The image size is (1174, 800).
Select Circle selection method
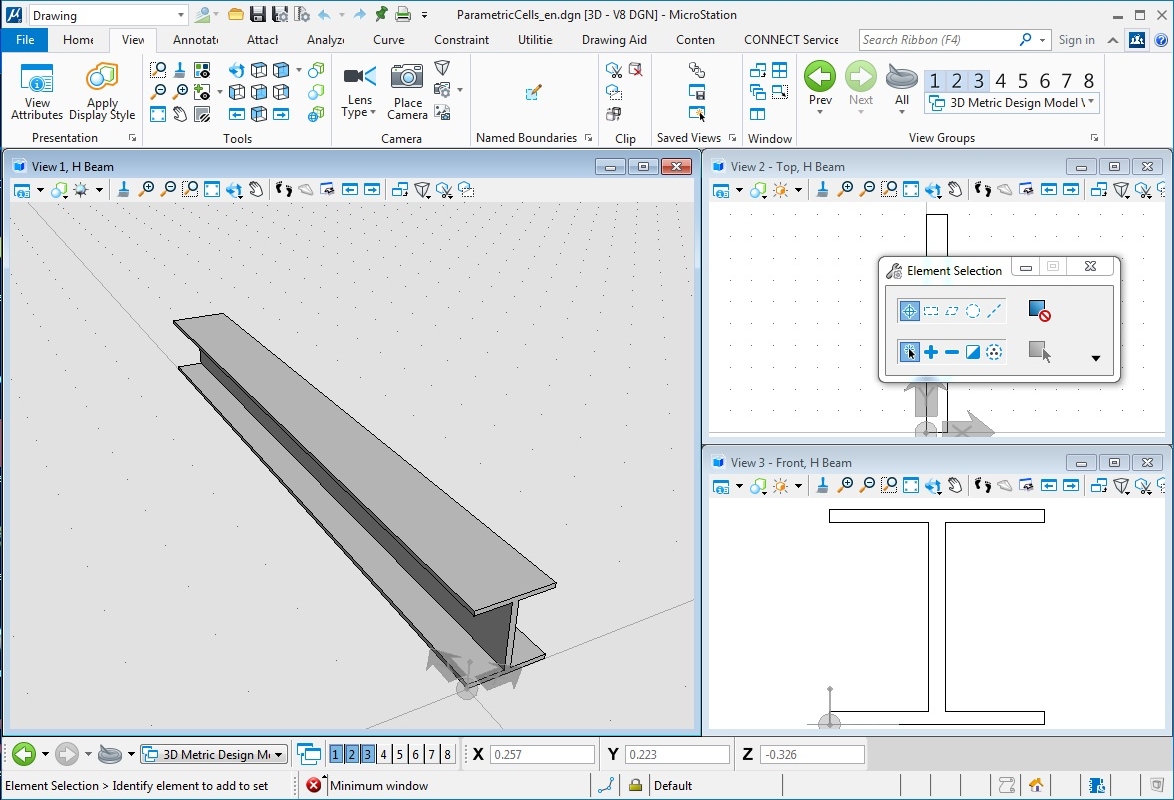[973, 311]
